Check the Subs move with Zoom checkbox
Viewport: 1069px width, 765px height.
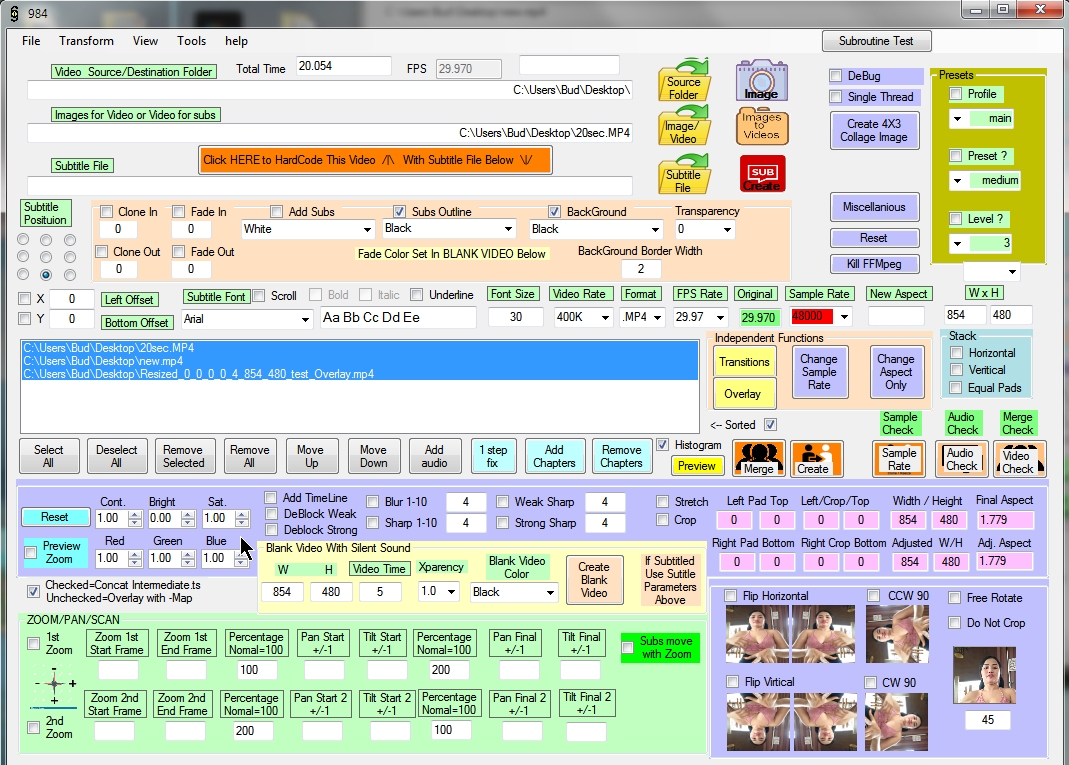coord(628,648)
